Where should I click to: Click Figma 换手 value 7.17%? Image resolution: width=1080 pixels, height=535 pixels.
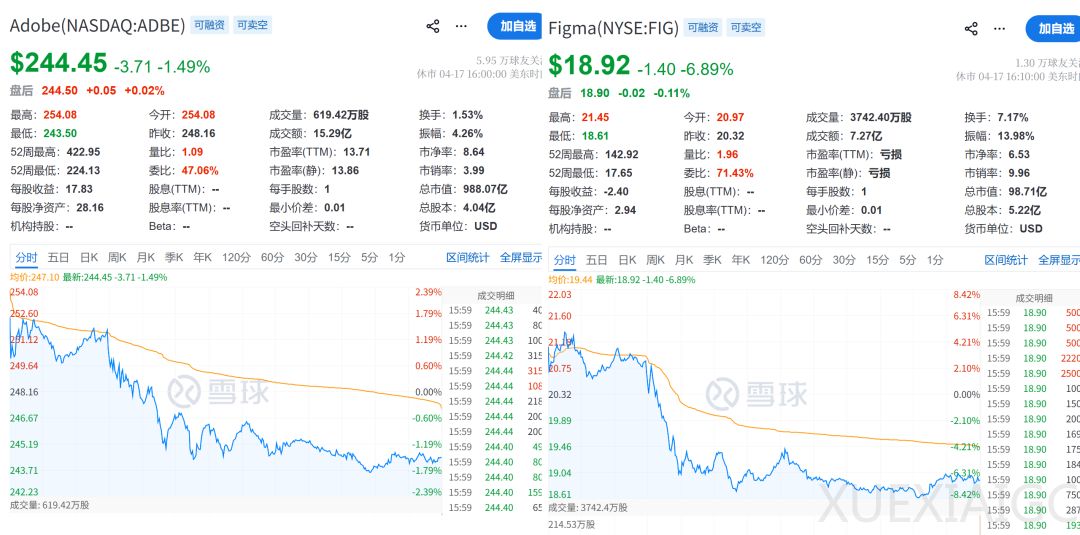tap(1013, 118)
